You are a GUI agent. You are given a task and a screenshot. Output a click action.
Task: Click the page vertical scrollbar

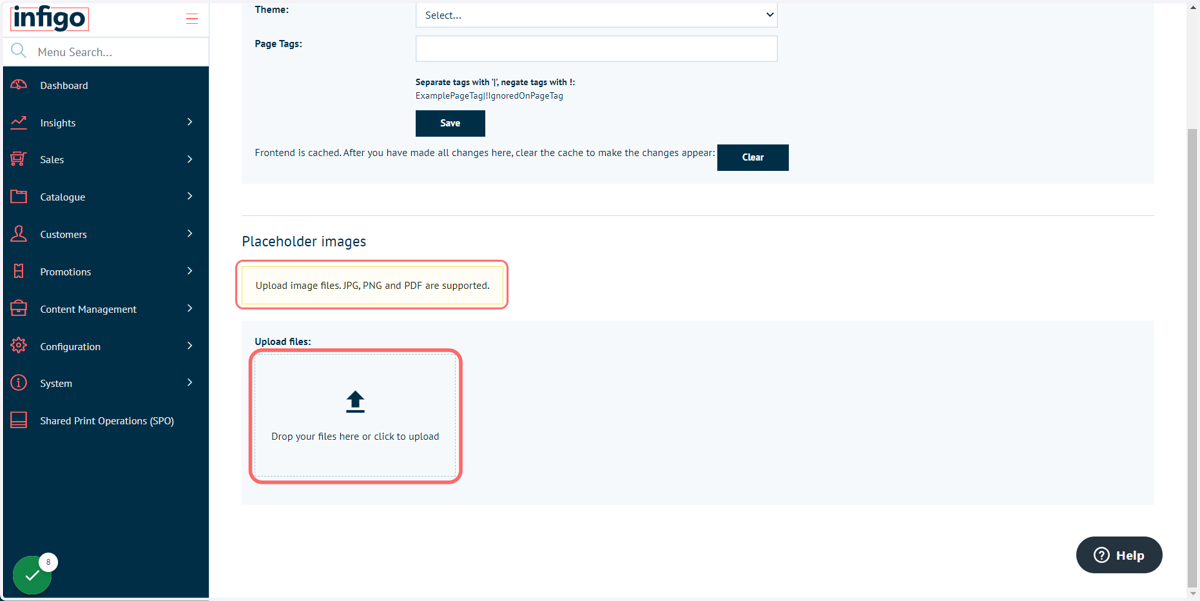click(x=1192, y=360)
